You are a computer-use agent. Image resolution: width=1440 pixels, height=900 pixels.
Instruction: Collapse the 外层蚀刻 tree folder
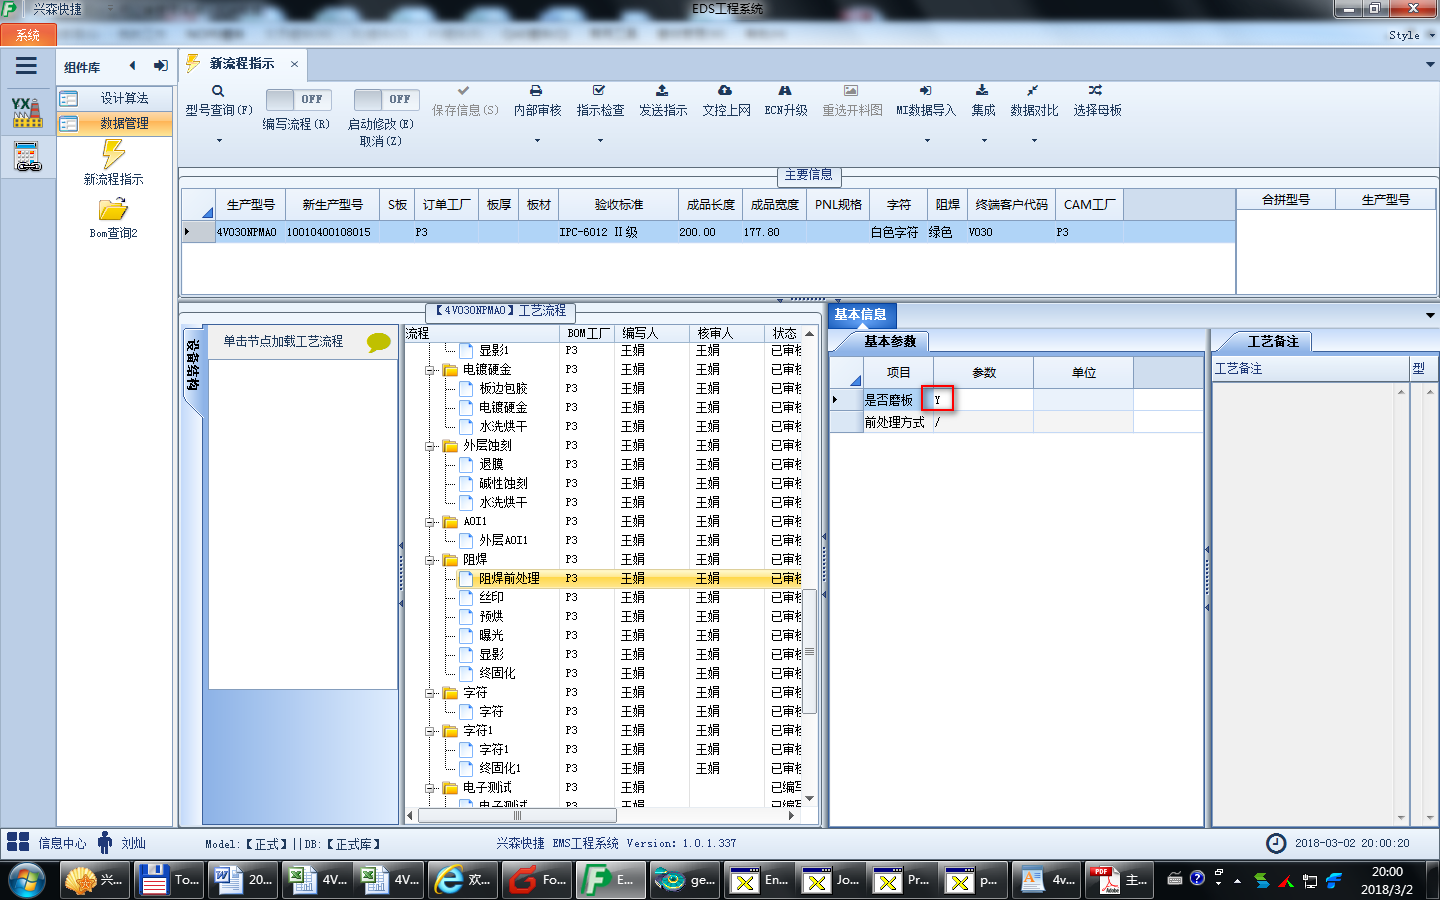[x=430, y=446]
